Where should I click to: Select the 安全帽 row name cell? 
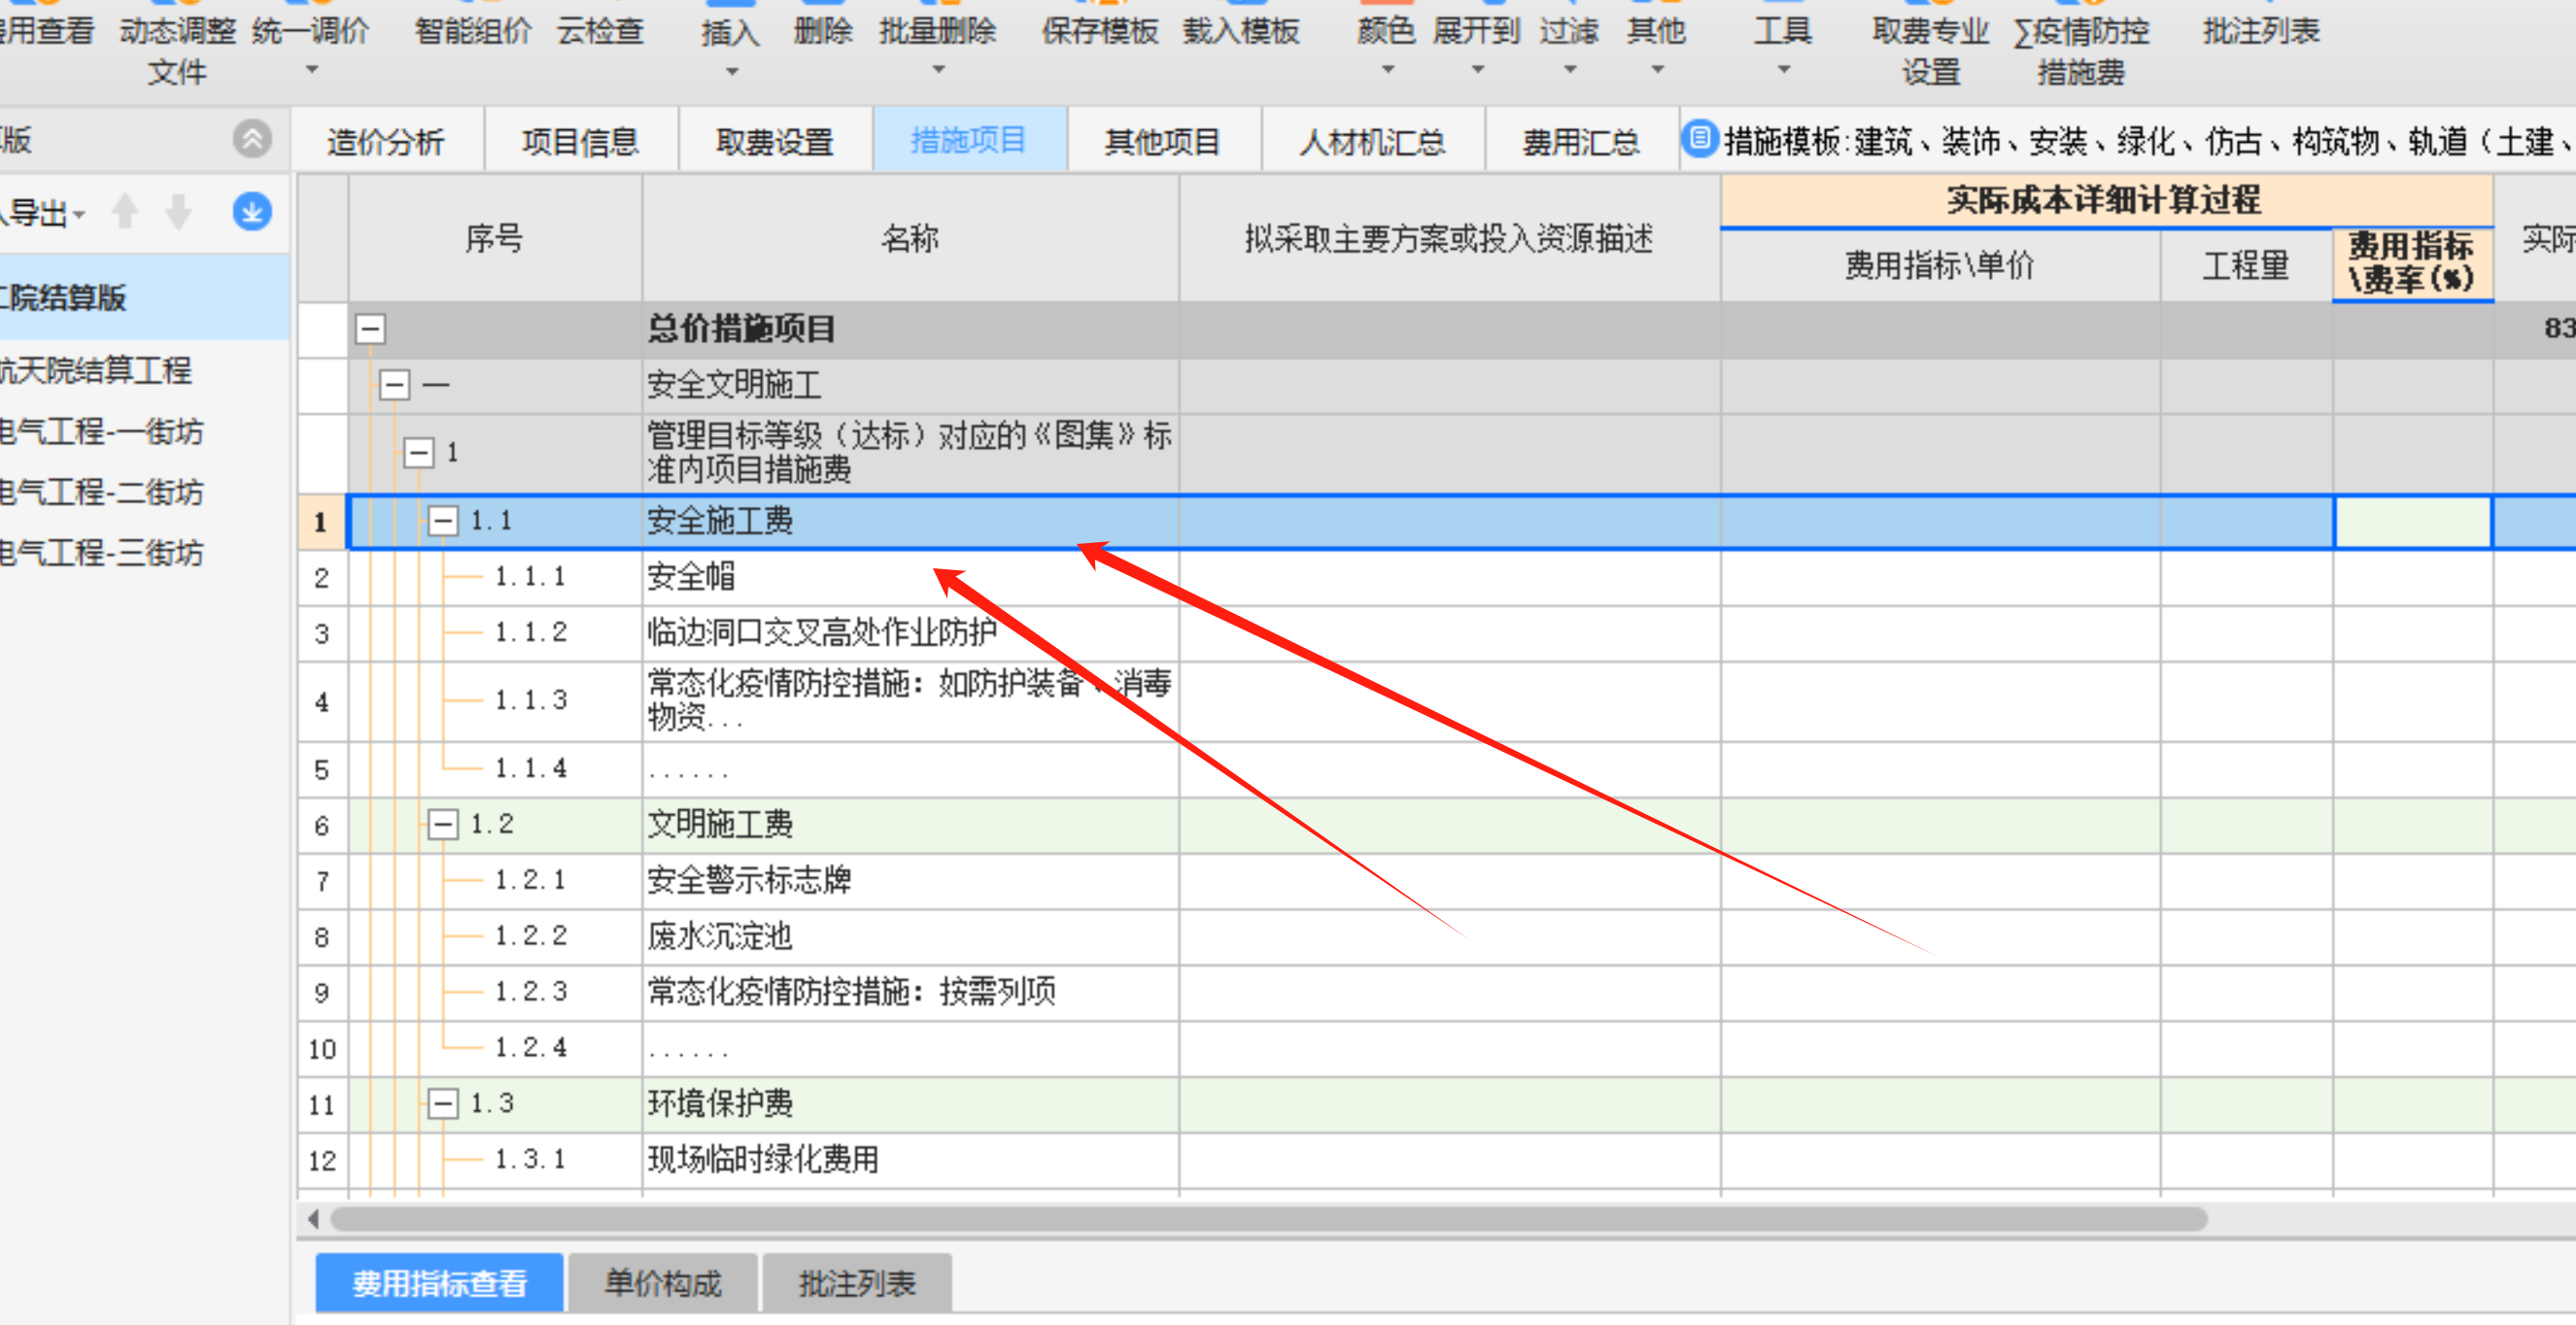click(x=910, y=577)
